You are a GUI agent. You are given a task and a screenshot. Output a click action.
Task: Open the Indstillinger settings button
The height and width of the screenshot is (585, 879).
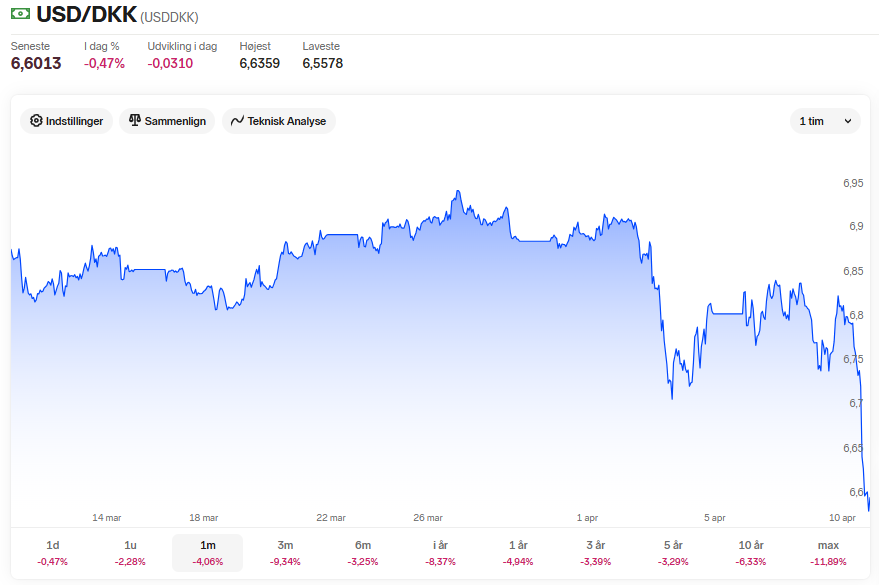[67, 121]
